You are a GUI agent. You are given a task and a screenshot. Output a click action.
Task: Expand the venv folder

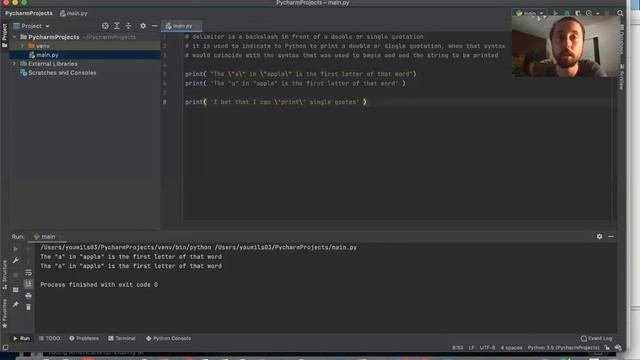(23, 46)
